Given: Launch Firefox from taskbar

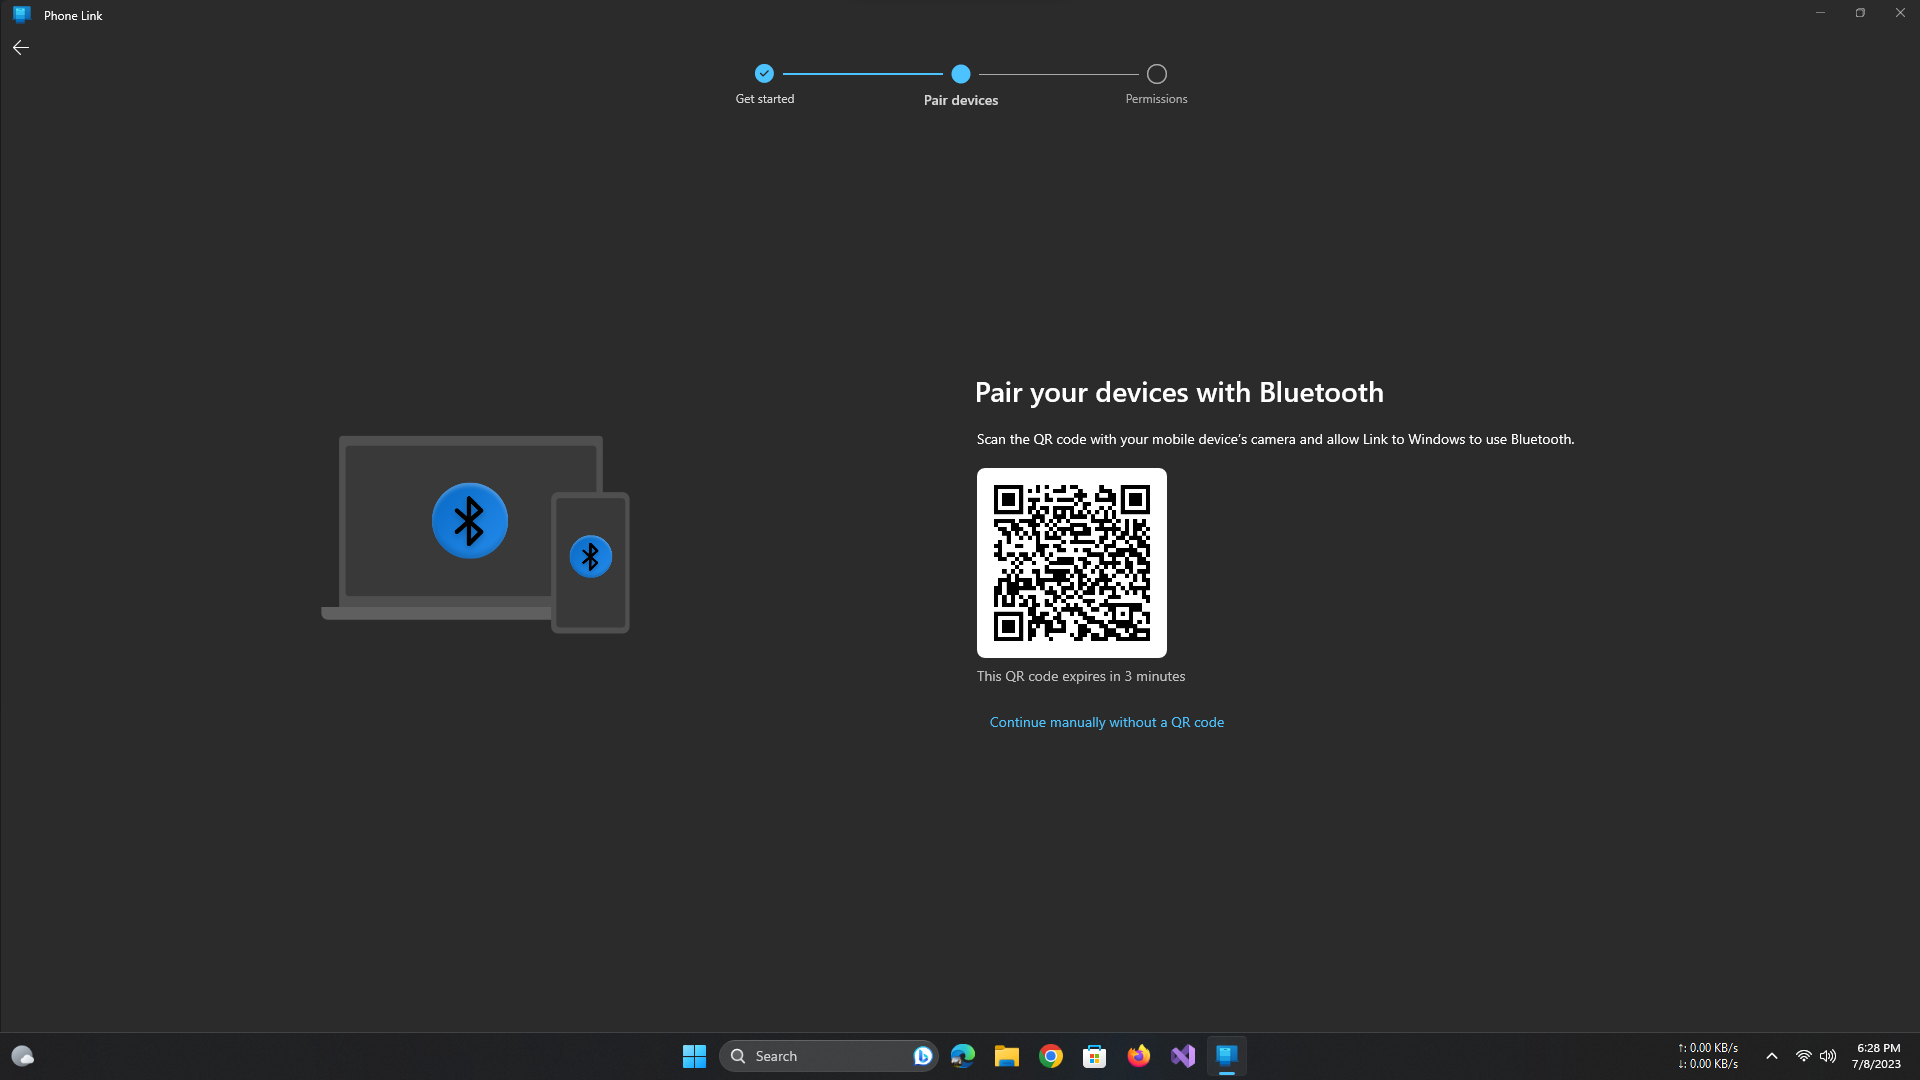Looking at the screenshot, I should 1138,1056.
